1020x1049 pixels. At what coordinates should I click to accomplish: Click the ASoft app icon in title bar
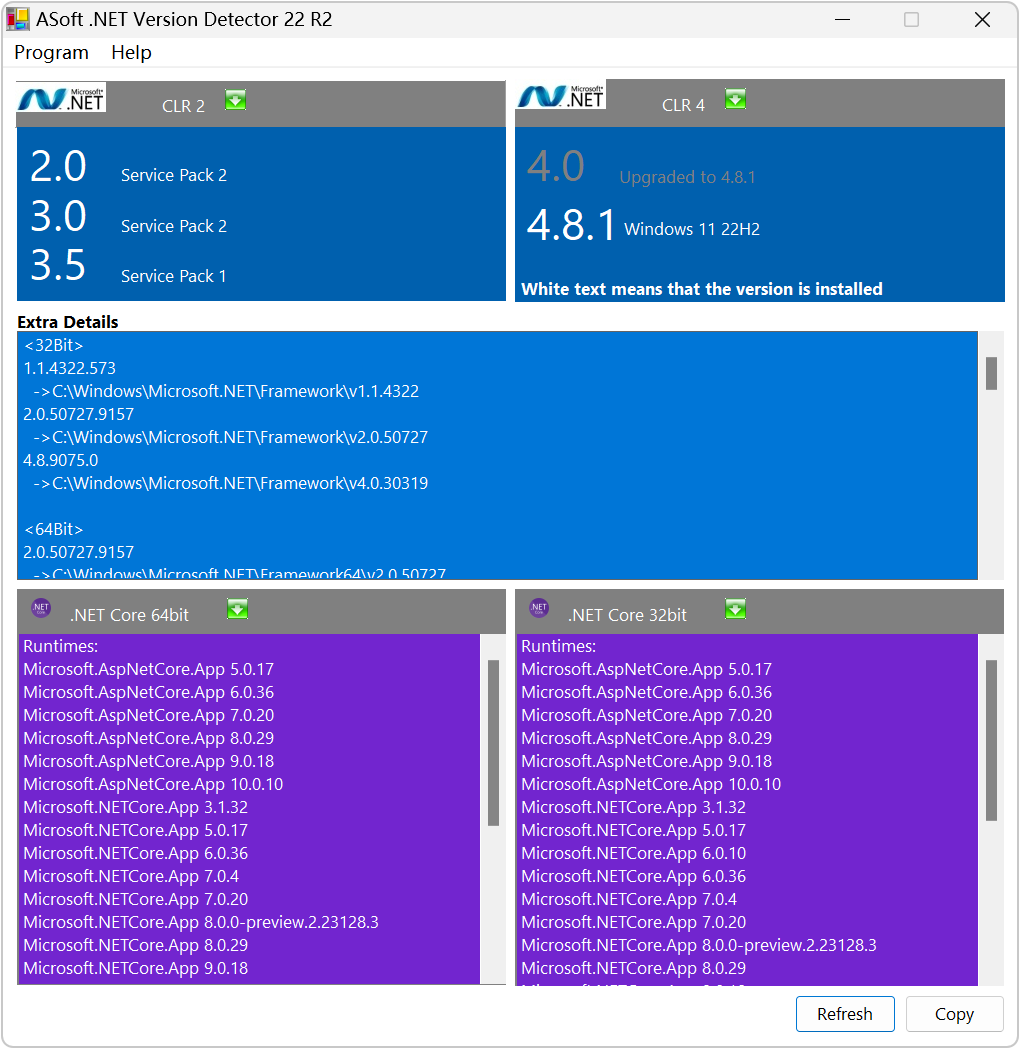[x=18, y=19]
